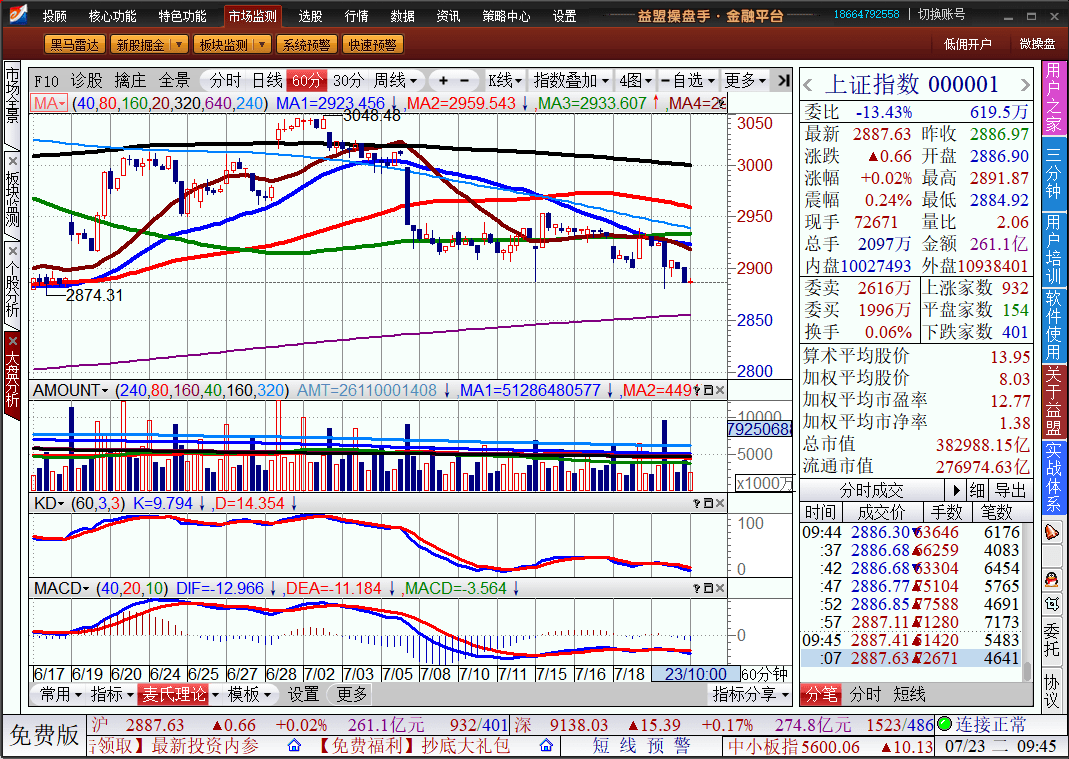Click home icon before 免费福利 ticker text
Viewport: 1069px width, 759px height.
[295, 746]
